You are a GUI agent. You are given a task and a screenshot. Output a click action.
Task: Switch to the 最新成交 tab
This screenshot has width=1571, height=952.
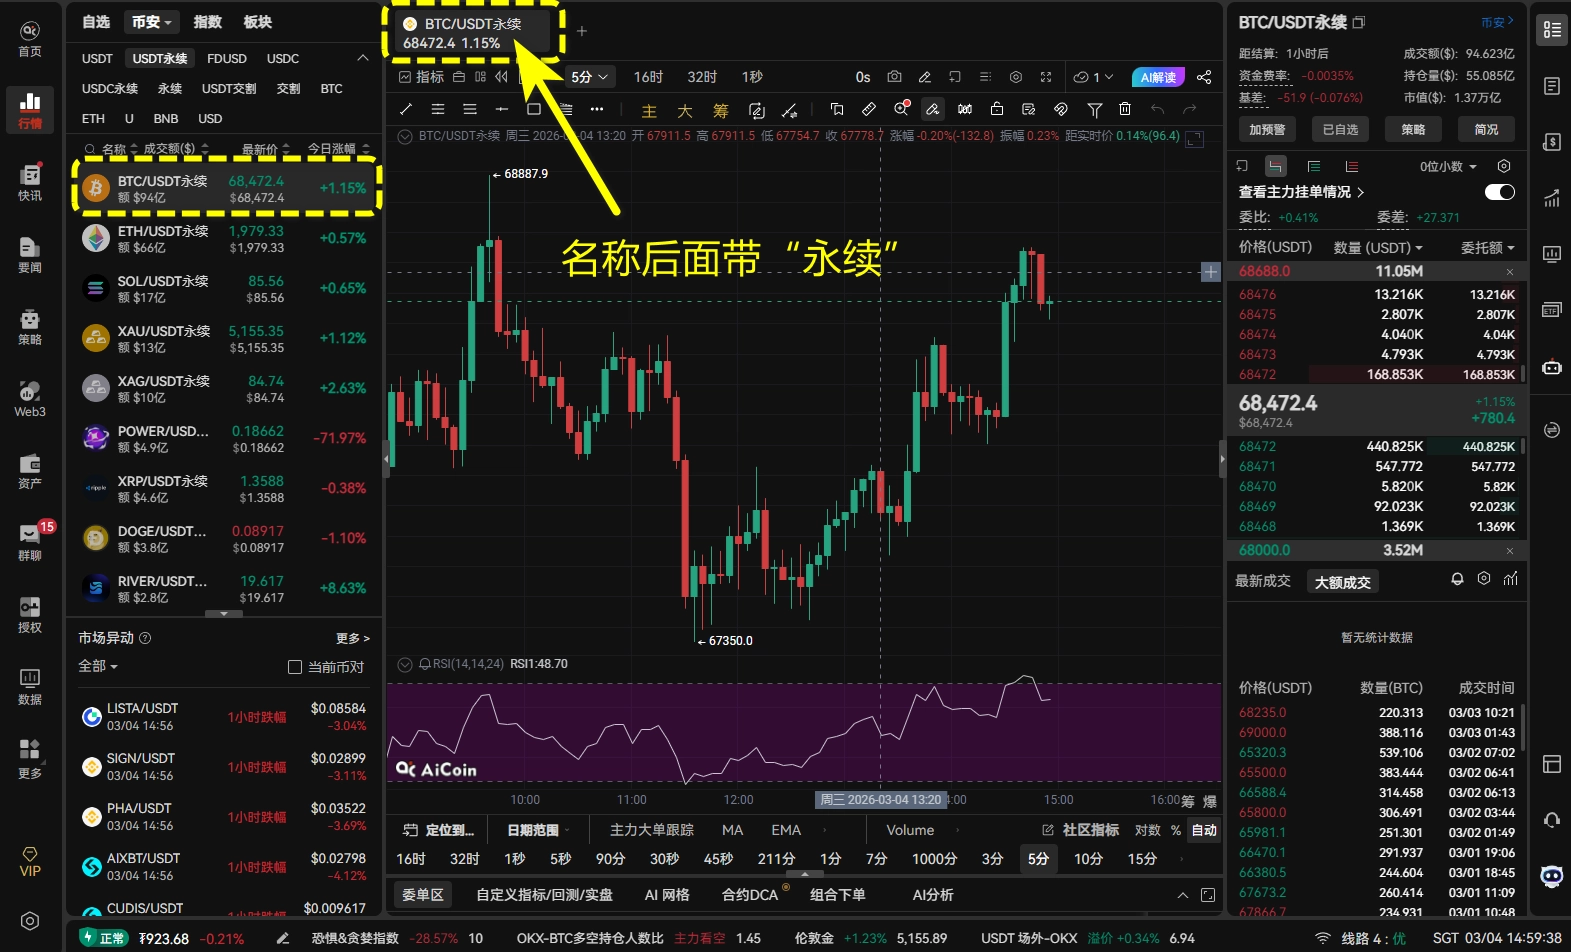(x=1263, y=581)
